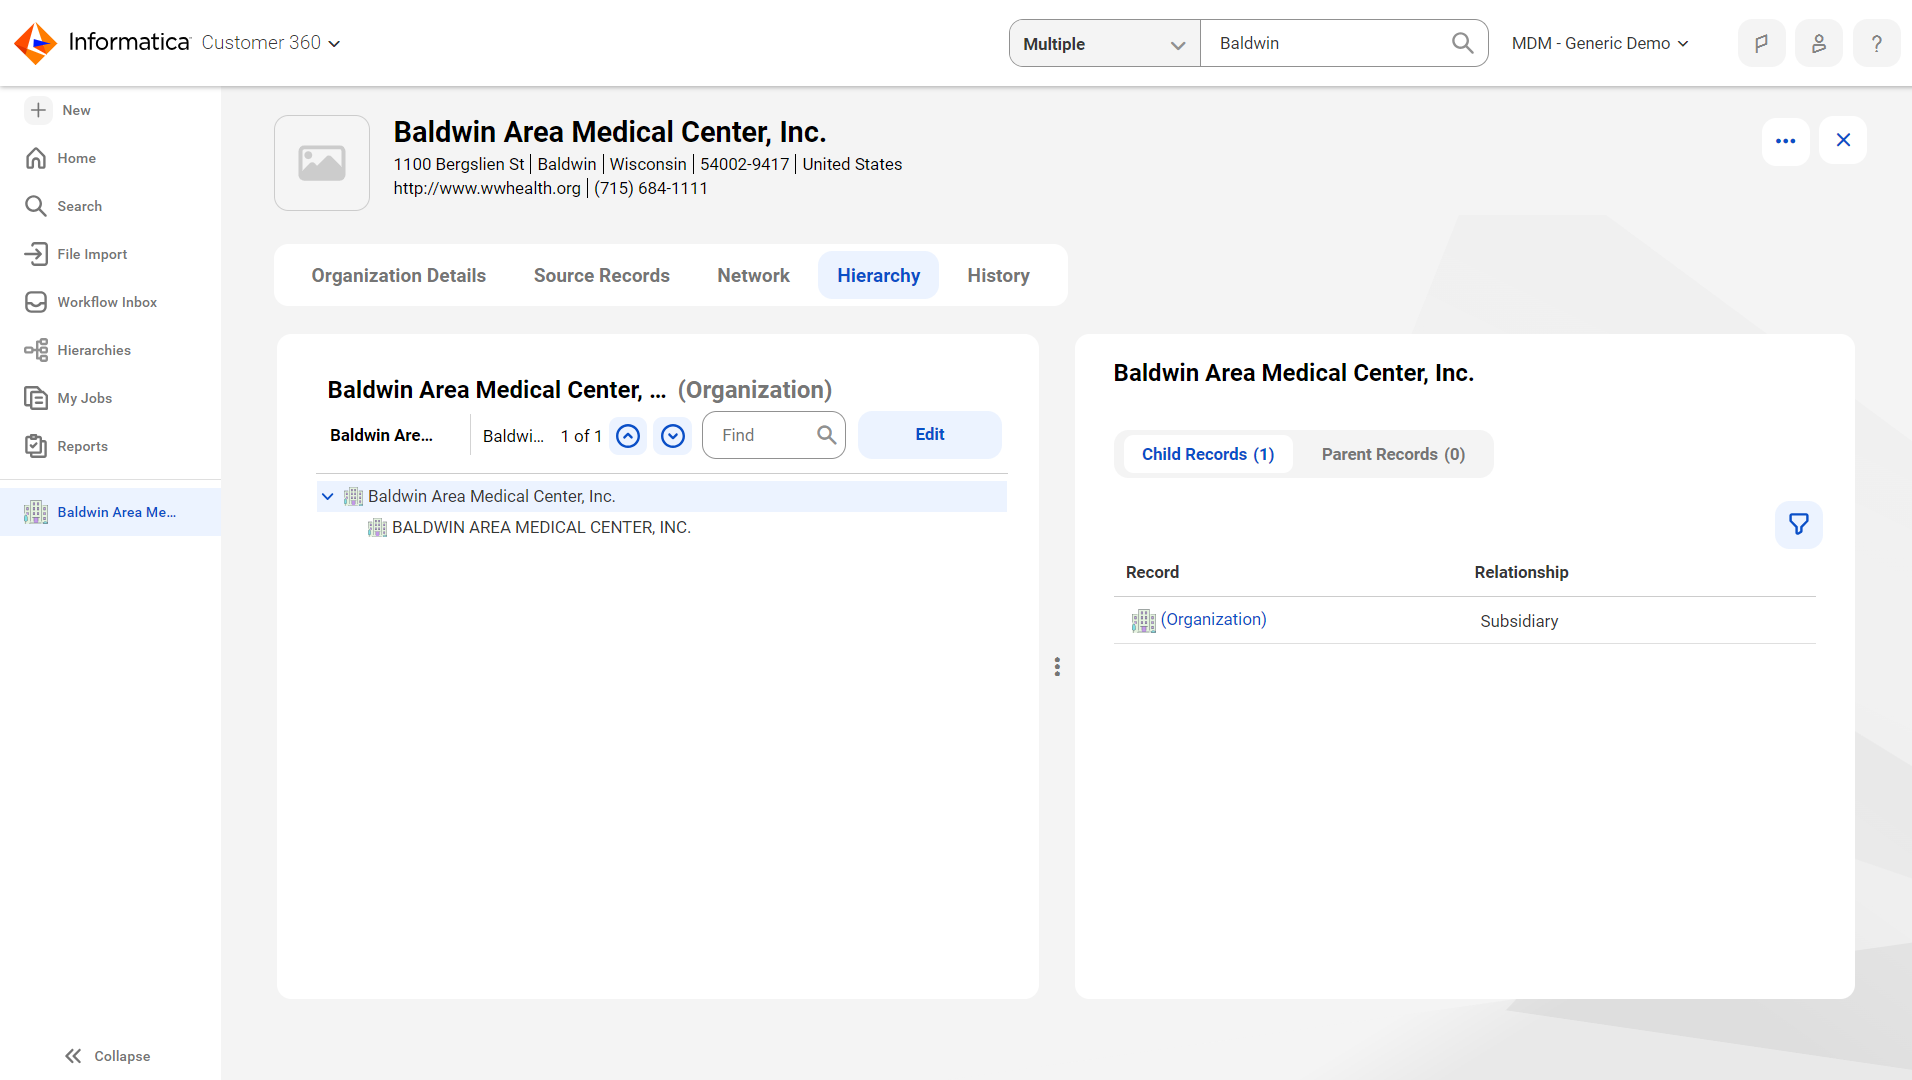The image size is (1912, 1080).
Task: Click the Relationship column header
Action: (x=1520, y=572)
